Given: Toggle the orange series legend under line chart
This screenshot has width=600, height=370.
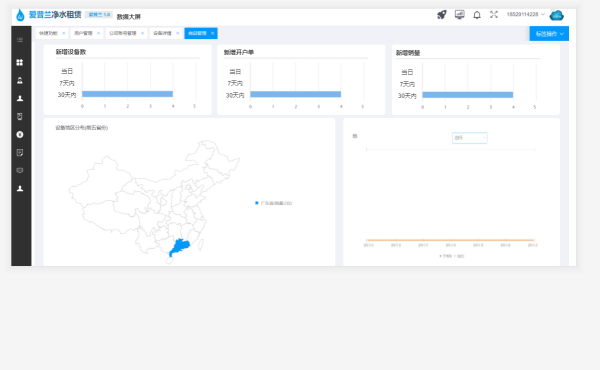Looking at the screenshot, I should coord(459,256).
